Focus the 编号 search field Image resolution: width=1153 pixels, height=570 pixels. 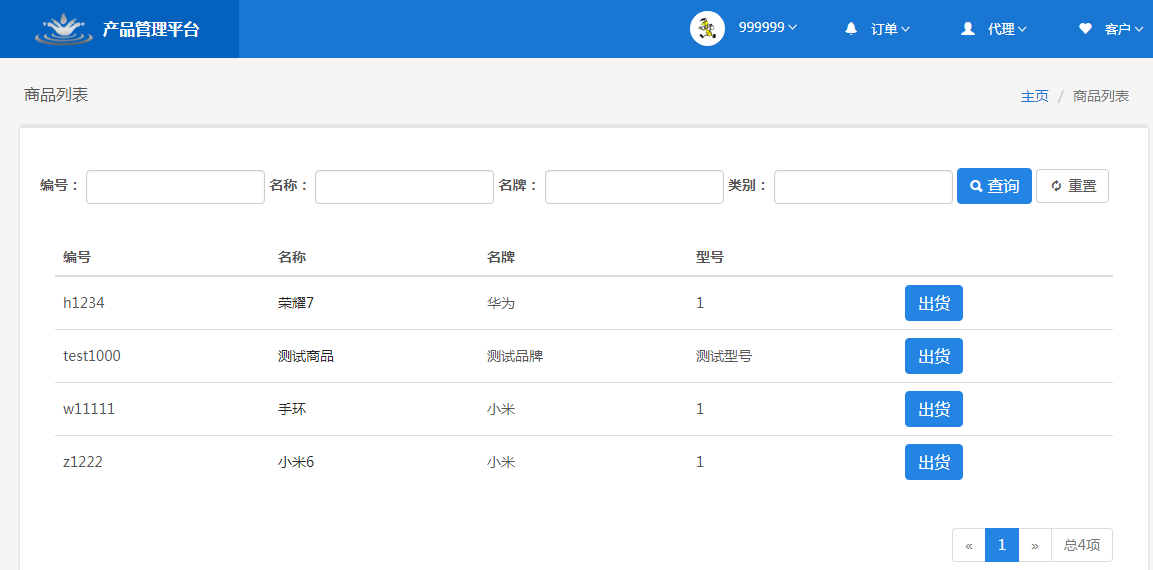point(175,187)
